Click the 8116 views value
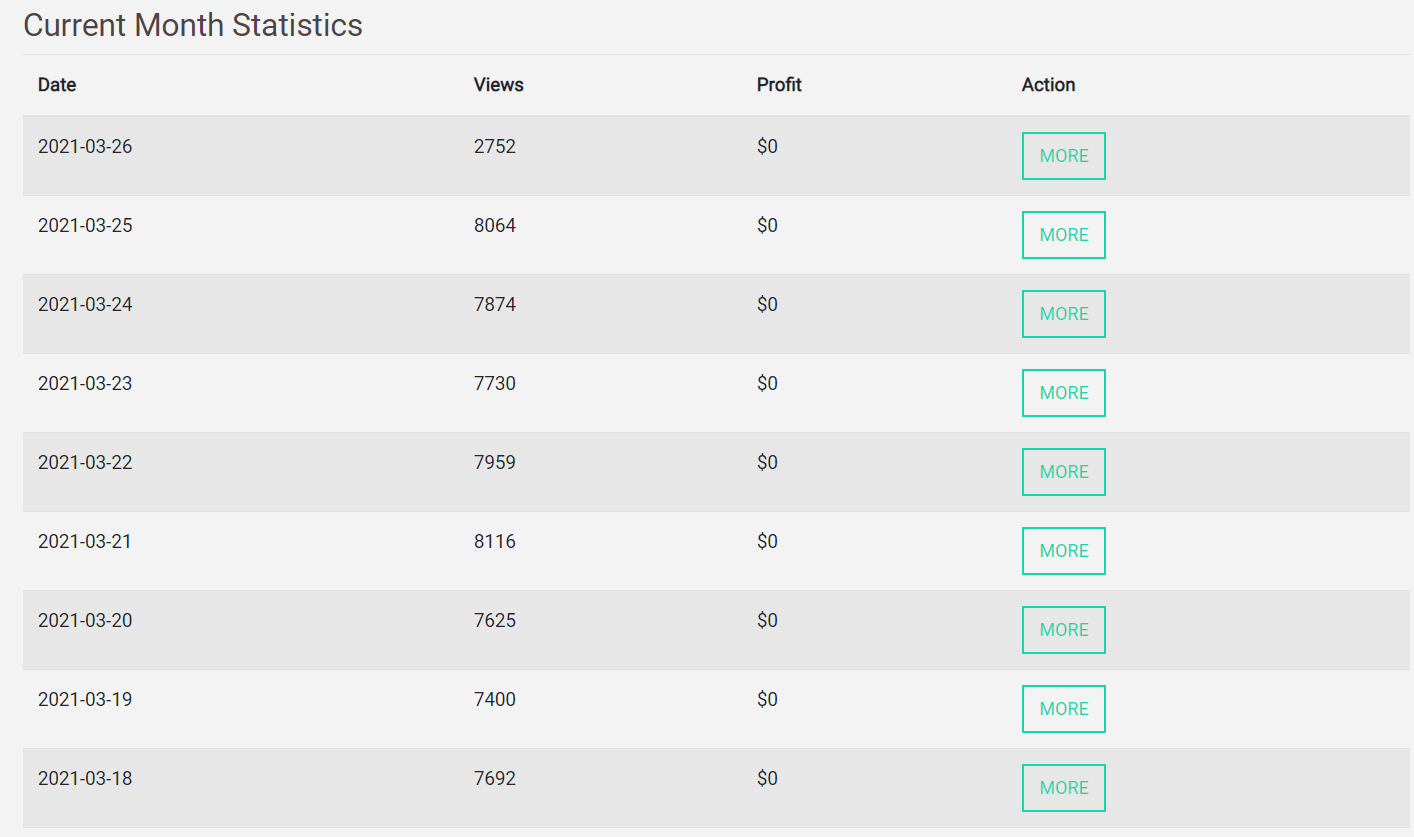Screen dimensions: 1414x837 [x=495, y=542]
